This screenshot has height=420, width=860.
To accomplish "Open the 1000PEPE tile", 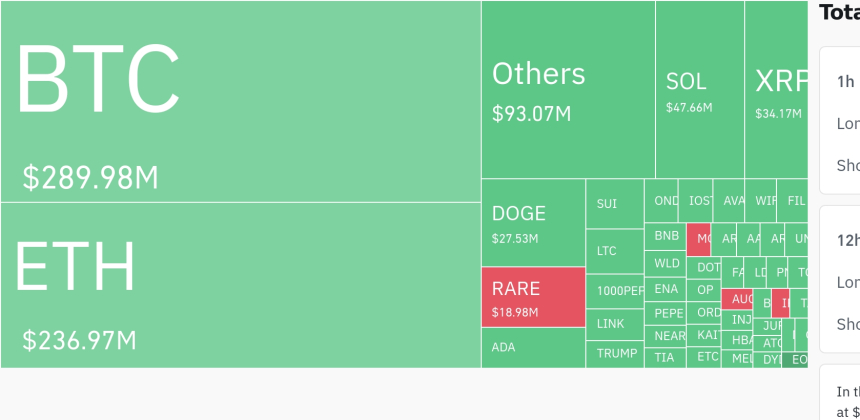I will tap(615, 291).
